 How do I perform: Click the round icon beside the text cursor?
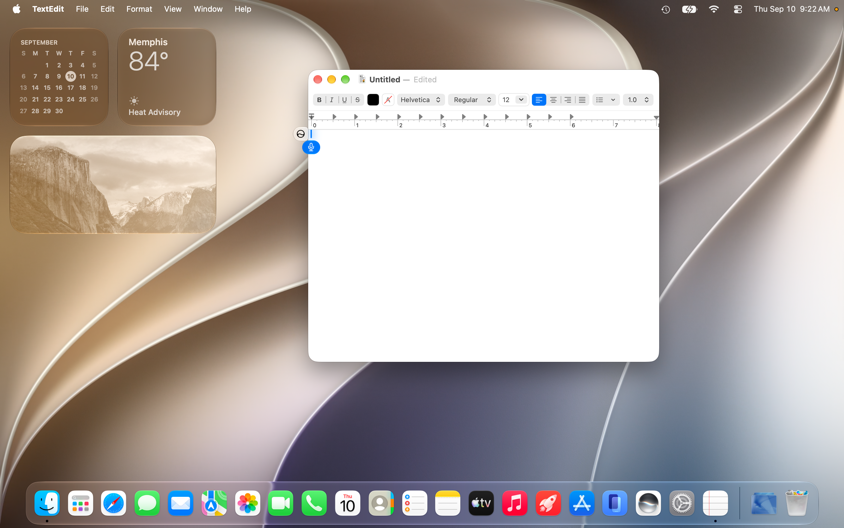coord(301,134)
